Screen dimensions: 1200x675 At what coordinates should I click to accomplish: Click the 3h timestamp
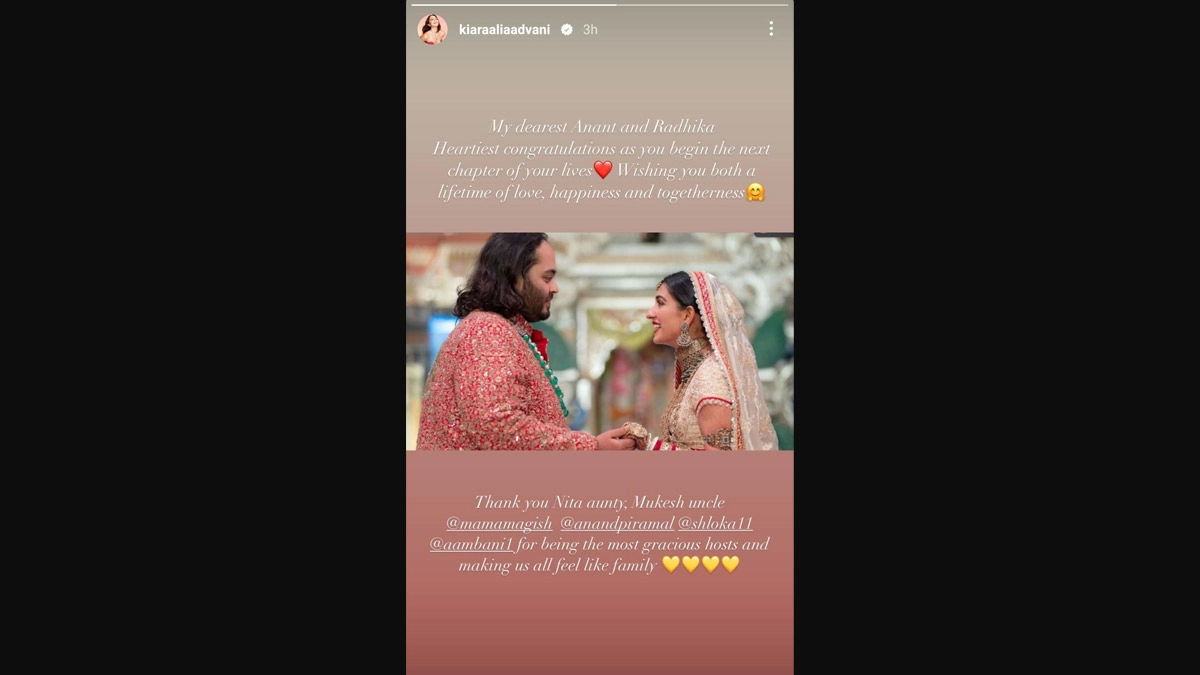click(x=590, y=30)
